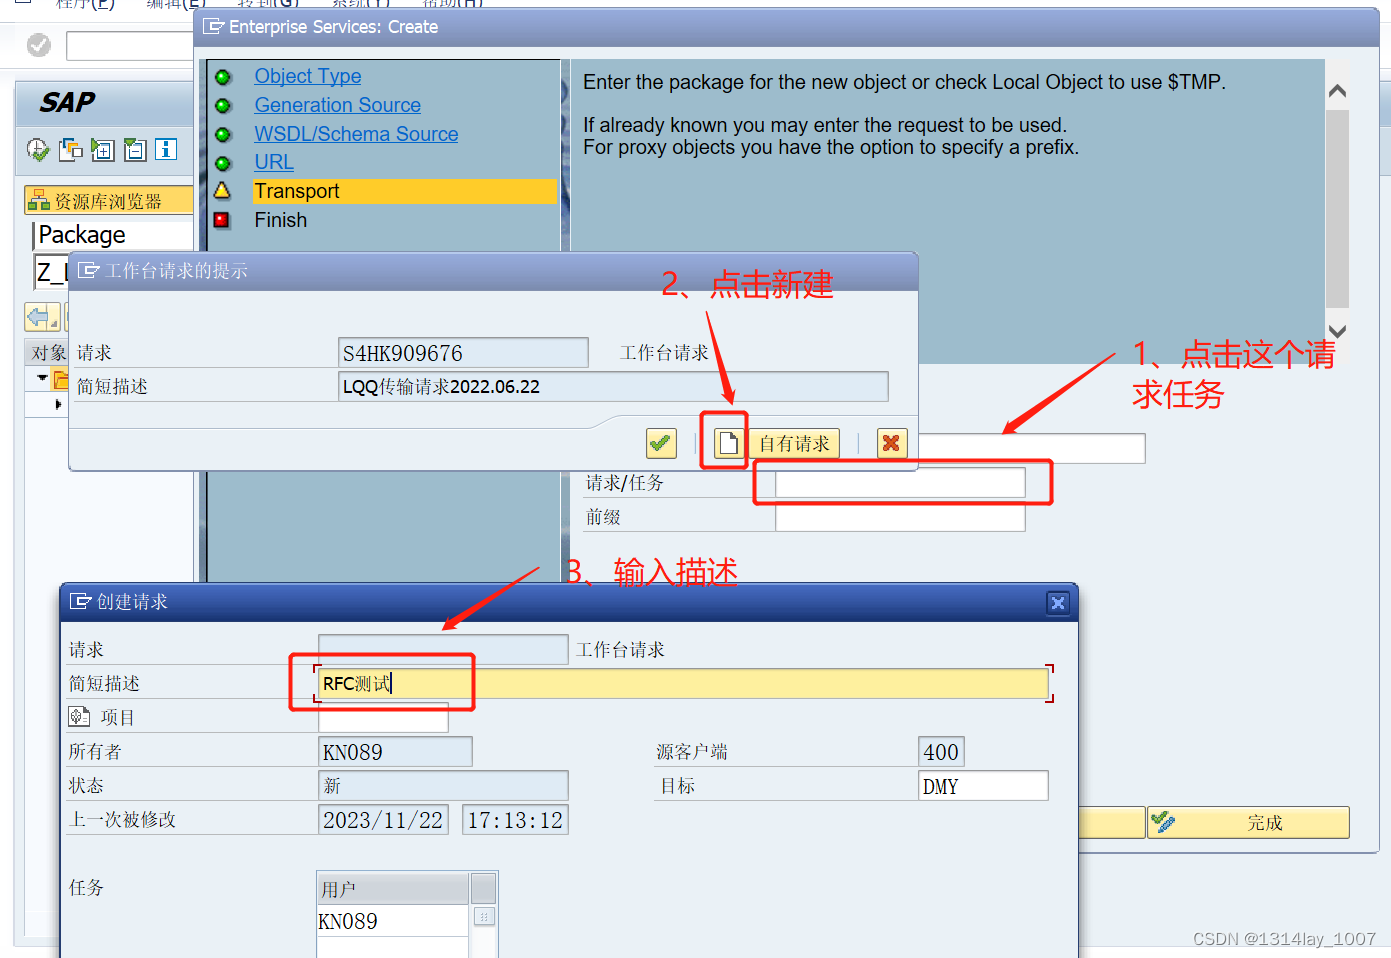Click green status light beside Generation Source
Screen dimensions: 1391x958
point(223,105)
